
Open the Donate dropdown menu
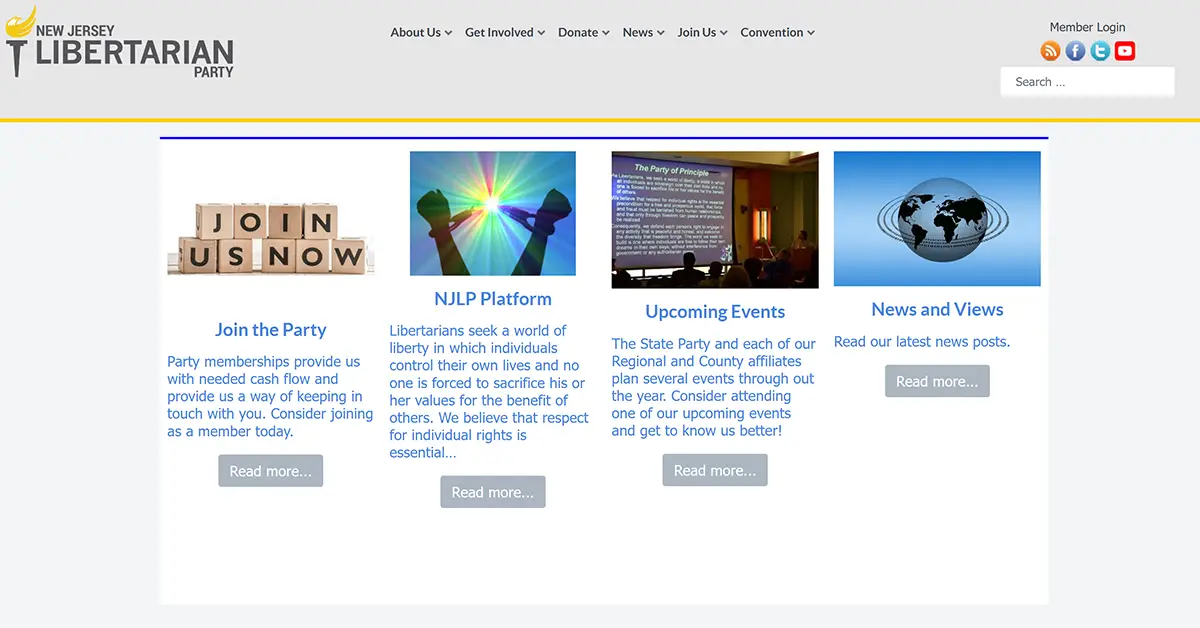(x=583, y=32)
